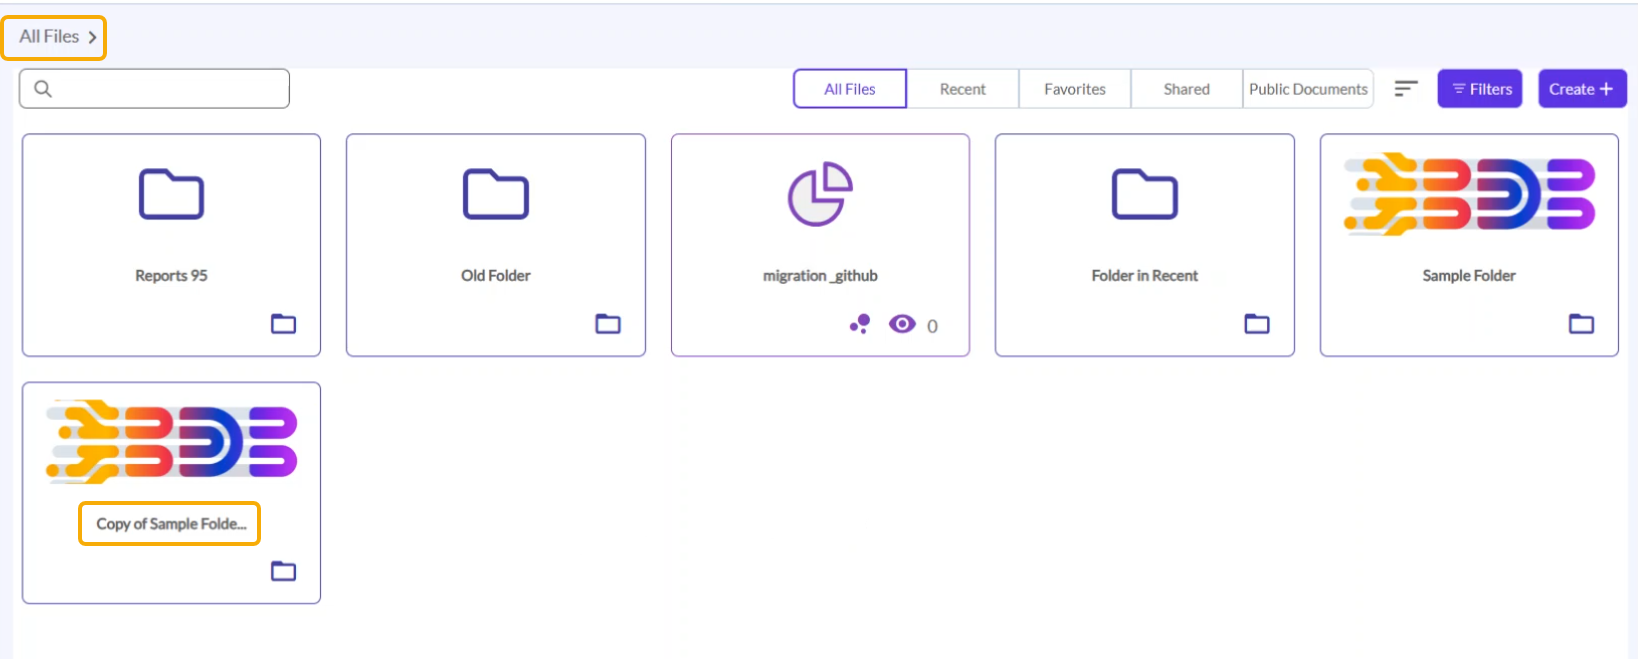This screenshot has width=1638, height=659.
Task: Expand the All Files breadcrumb chevron
Action: [92, 38]
